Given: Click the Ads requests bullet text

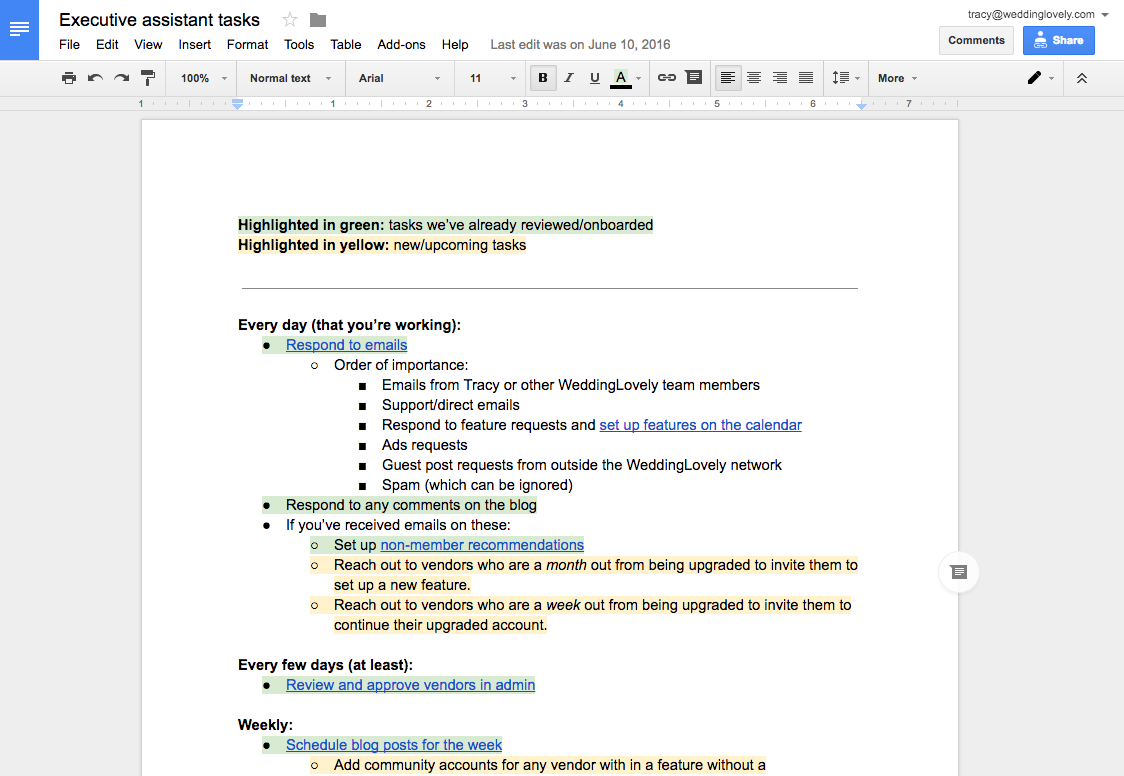Looking at the screenshot, I should pyautogui.click(x=424, y=445).
